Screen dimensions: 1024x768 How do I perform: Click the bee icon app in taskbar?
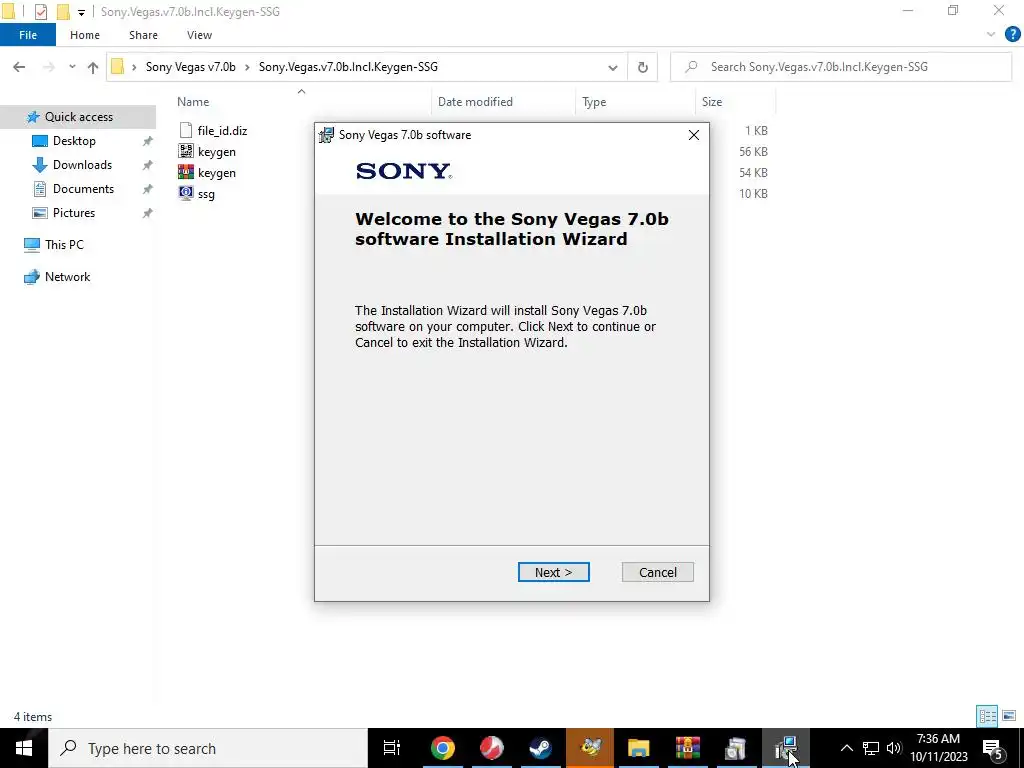click(590, 748)
